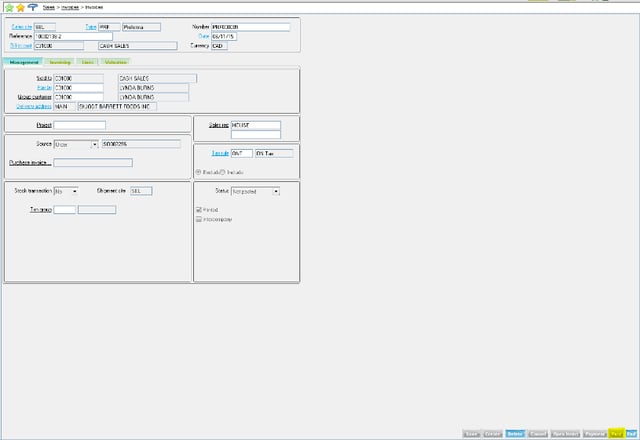
Task: Select the first tax radio button
Action: click(198, 172)
